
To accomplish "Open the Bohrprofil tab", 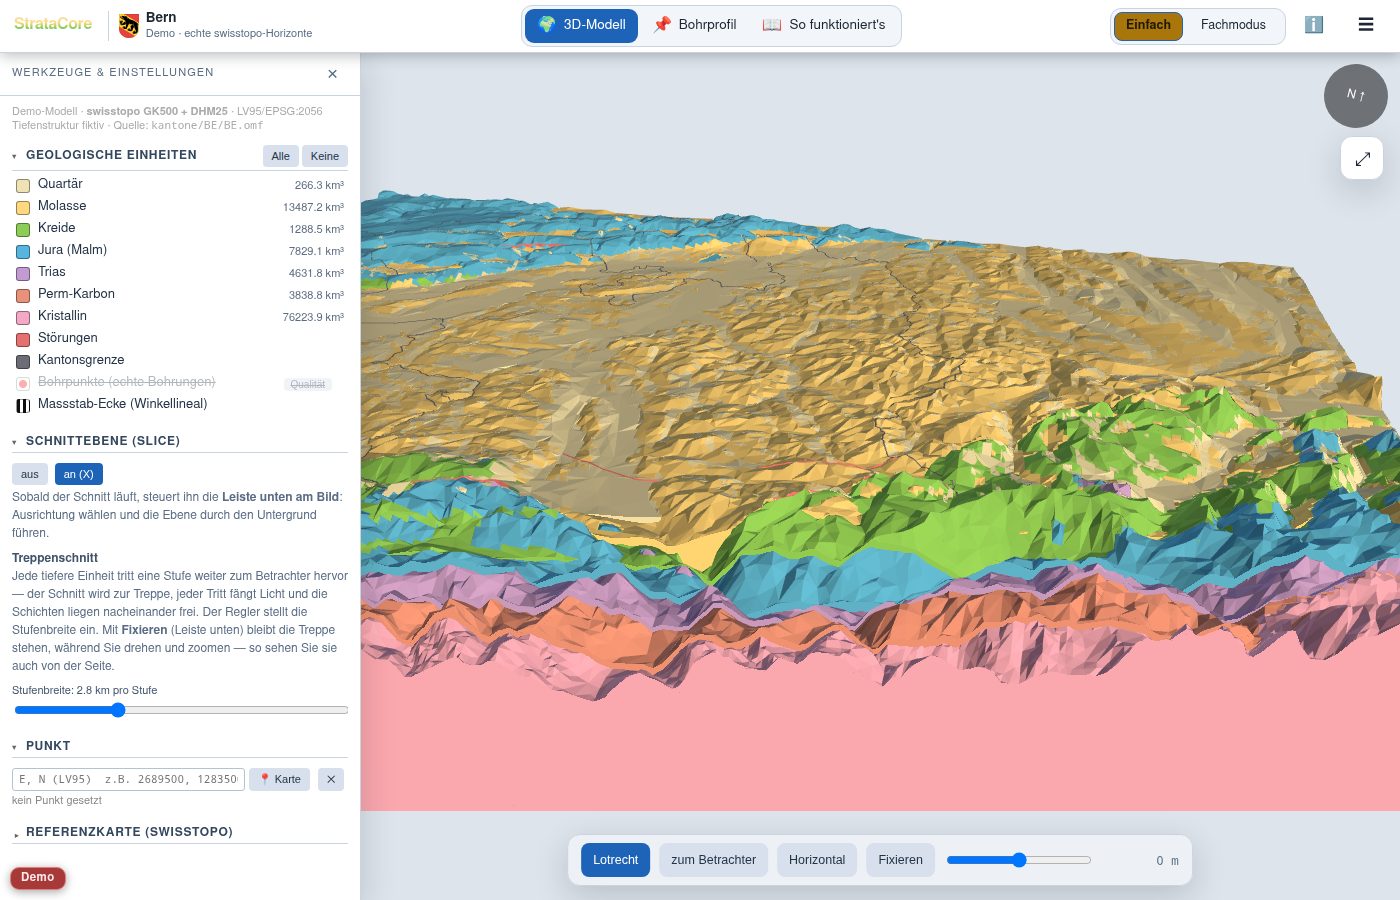I will 695,25.
